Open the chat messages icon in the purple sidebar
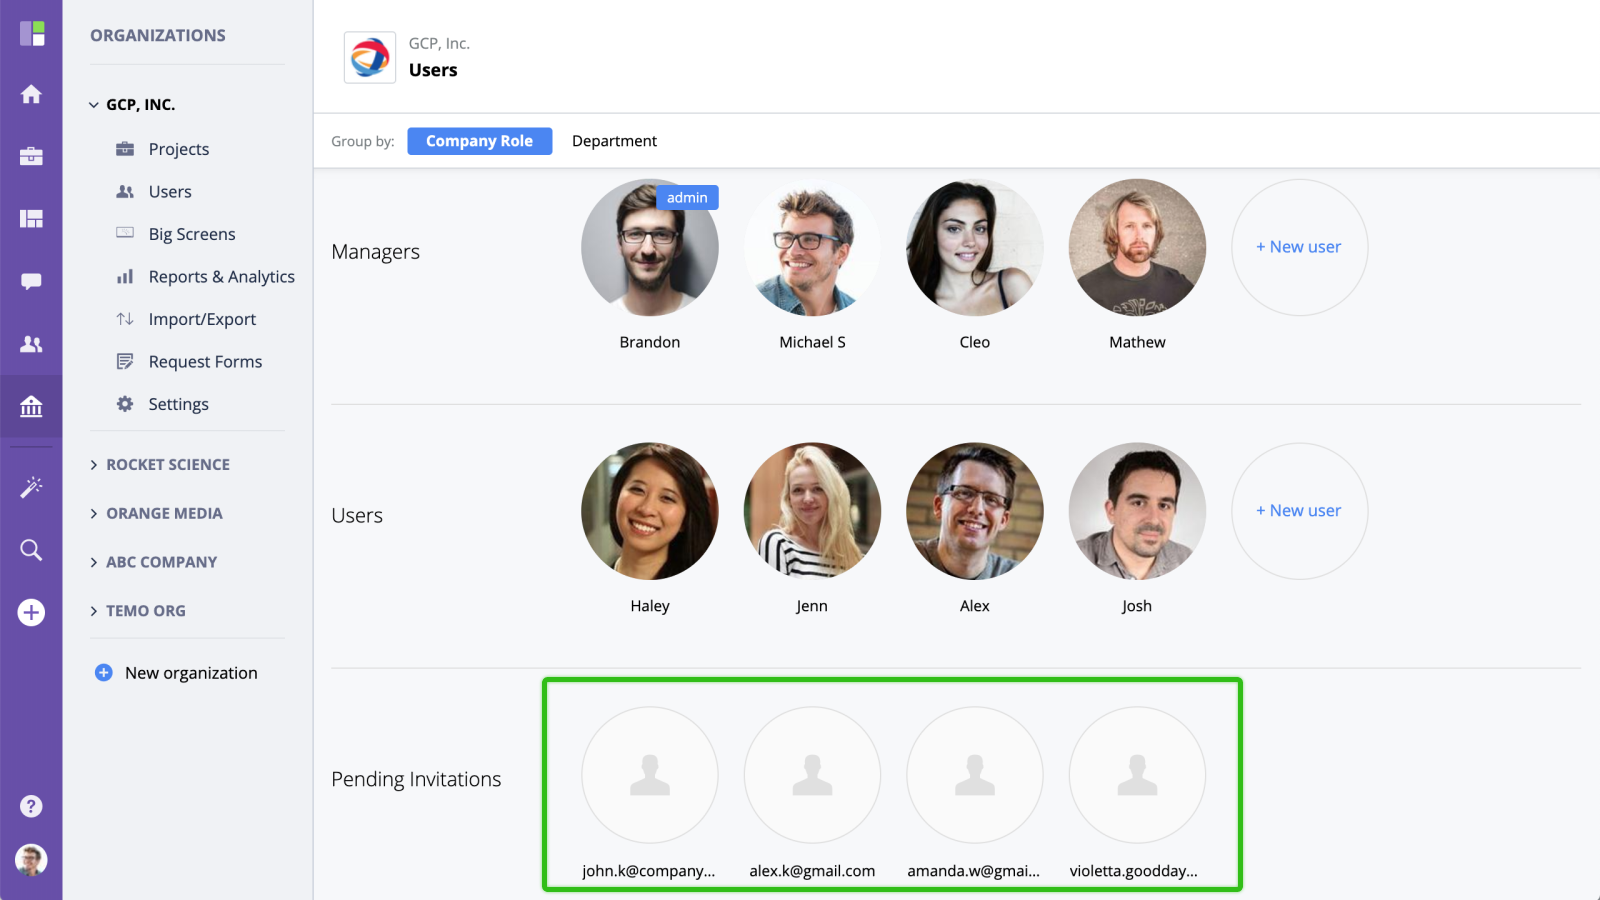This screenshot has width=1600, height=900. pyautogui.click(x=31, y=281)
